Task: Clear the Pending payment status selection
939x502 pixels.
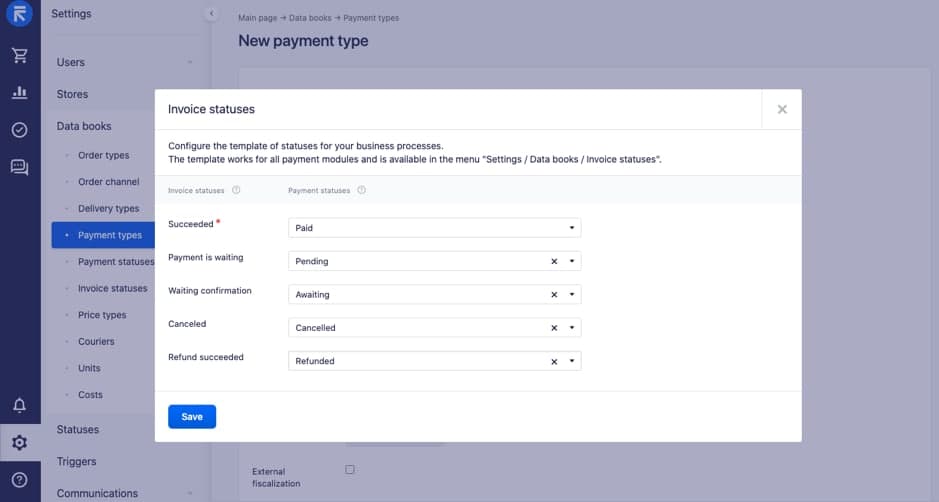Action: coord(554,261)
